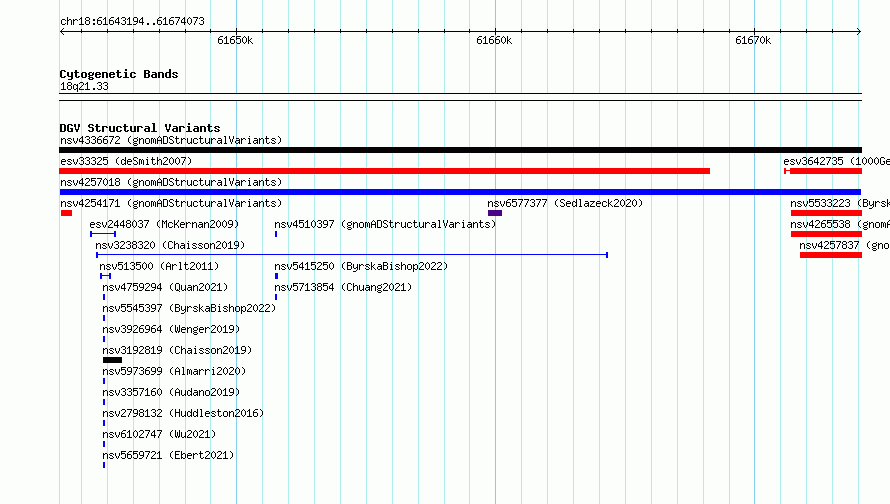890x504 pixels.
Task: Open the esv33325 (deSmith2007) label
Action: 126,161
